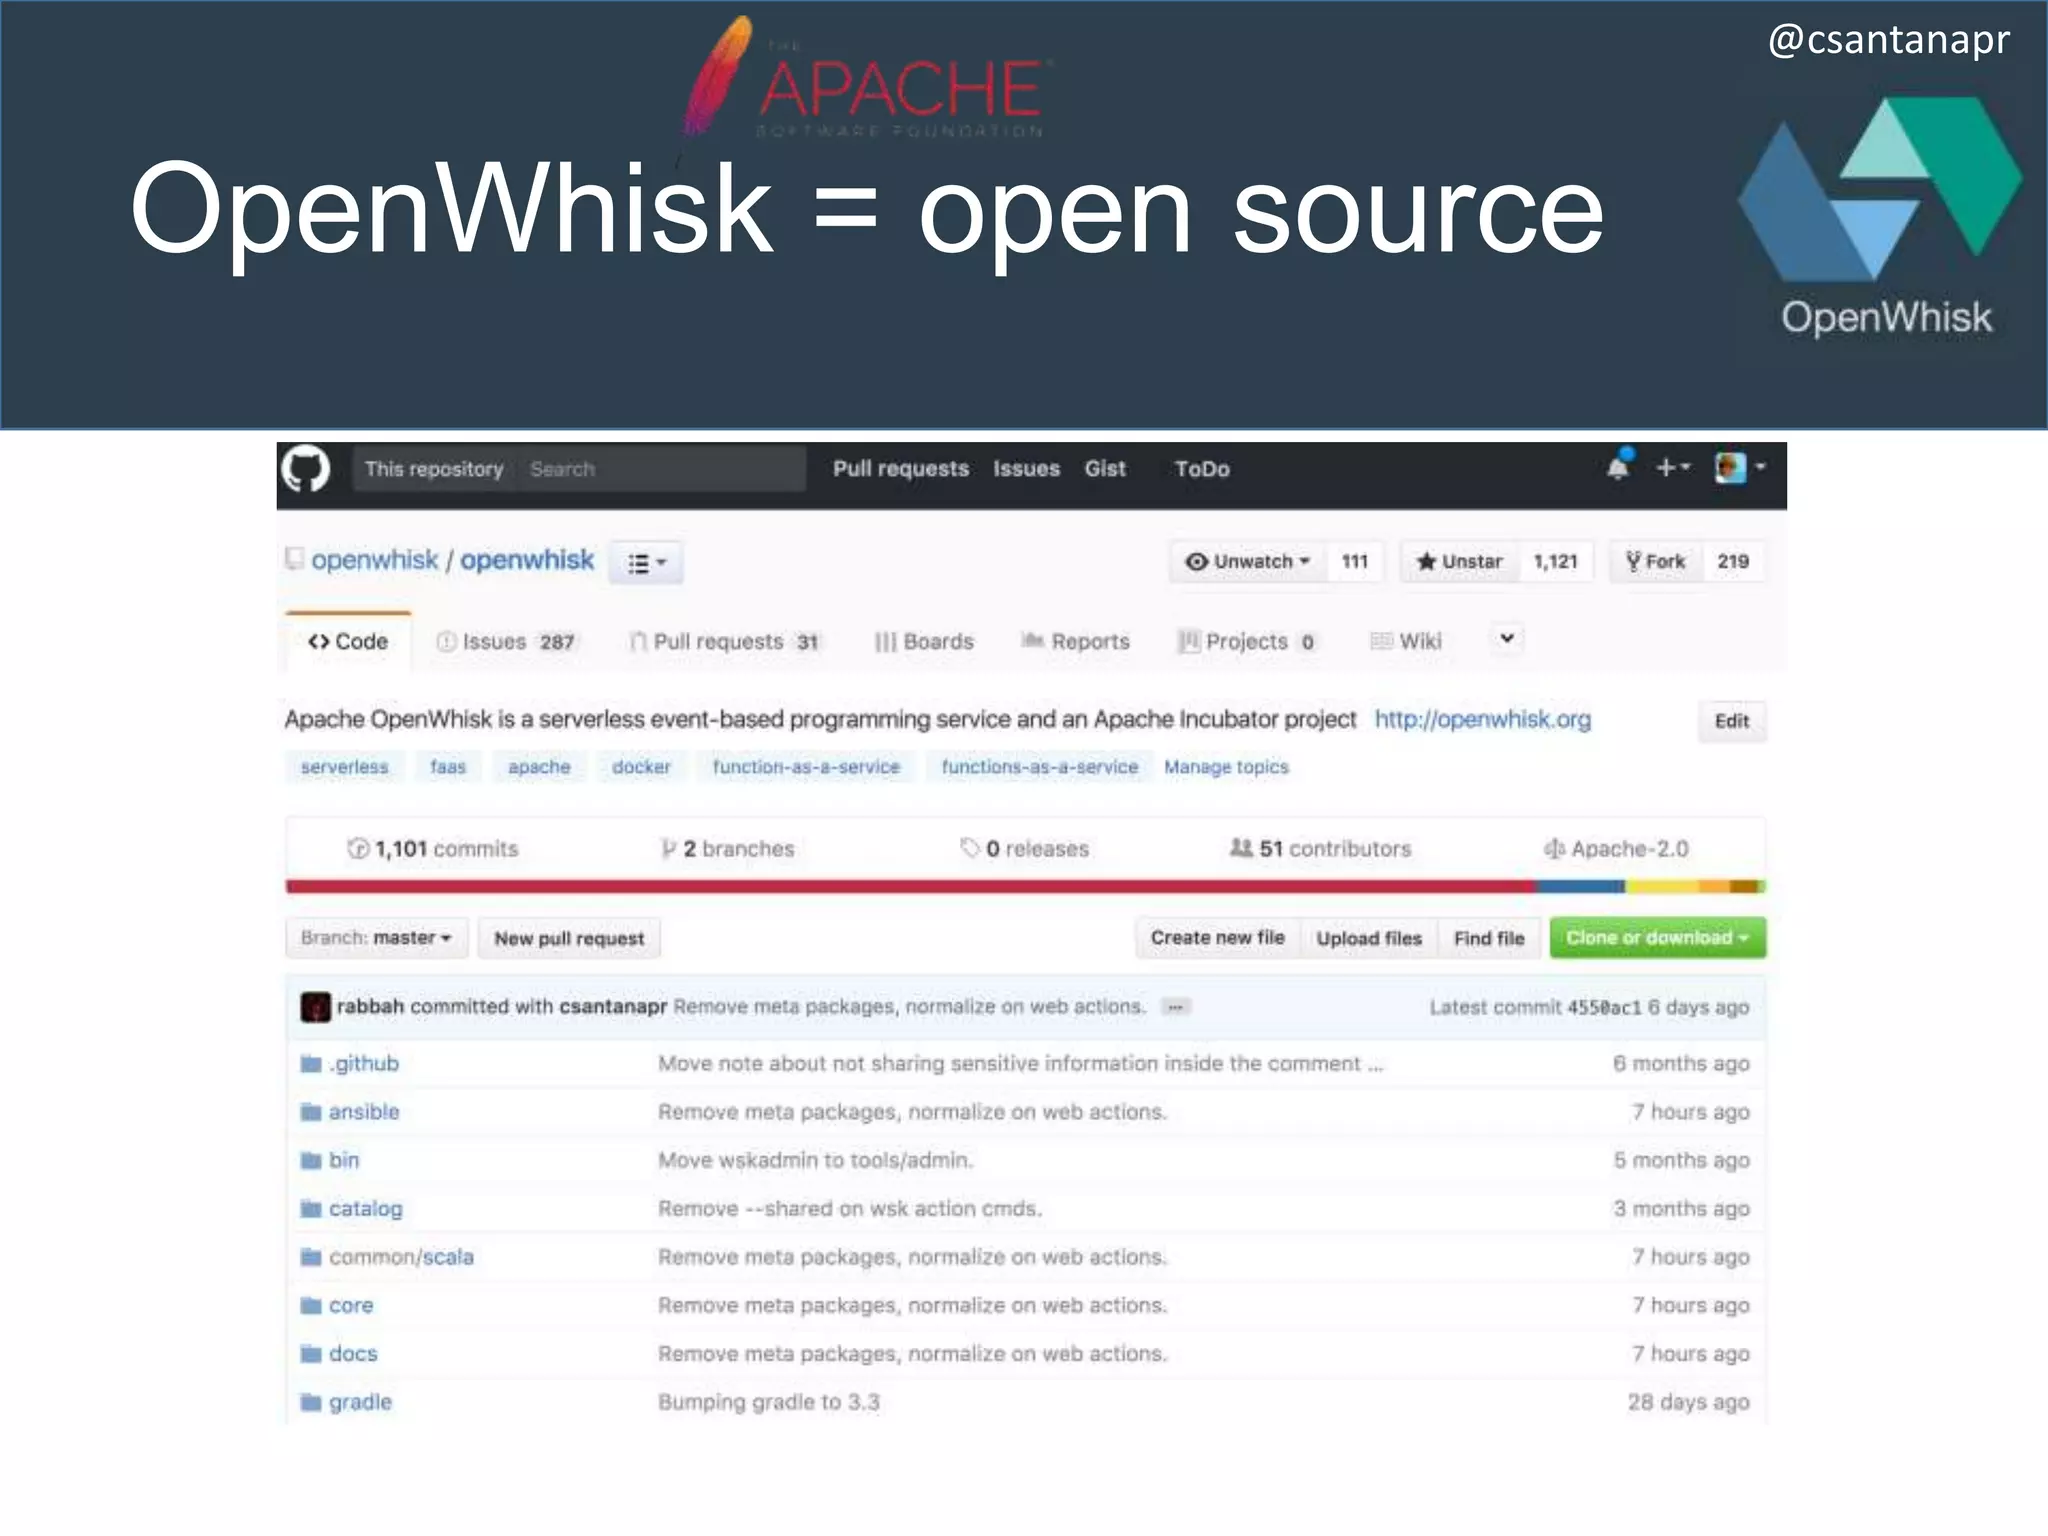This screenshot has height=1536, width=2048.
Task: Open latest commit 4550ac1
Action: [x=1604, y=1007]
